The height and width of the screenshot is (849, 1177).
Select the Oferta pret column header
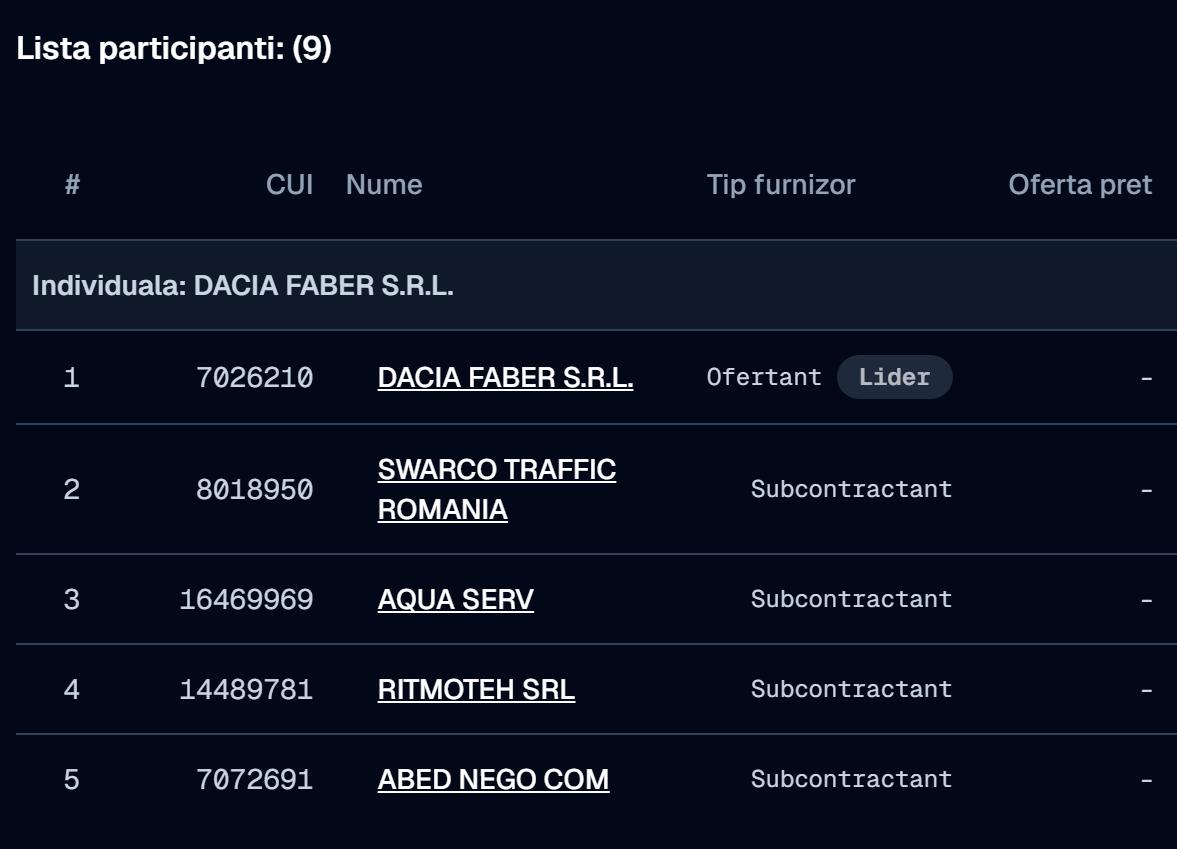(1079, 185)
